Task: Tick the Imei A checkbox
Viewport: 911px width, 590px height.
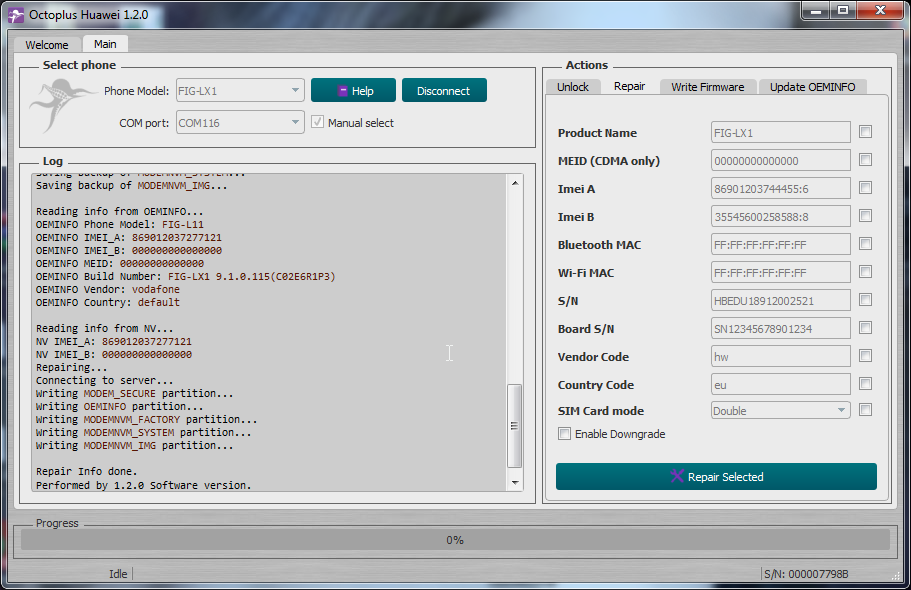Action: click(x=865, y=188)
